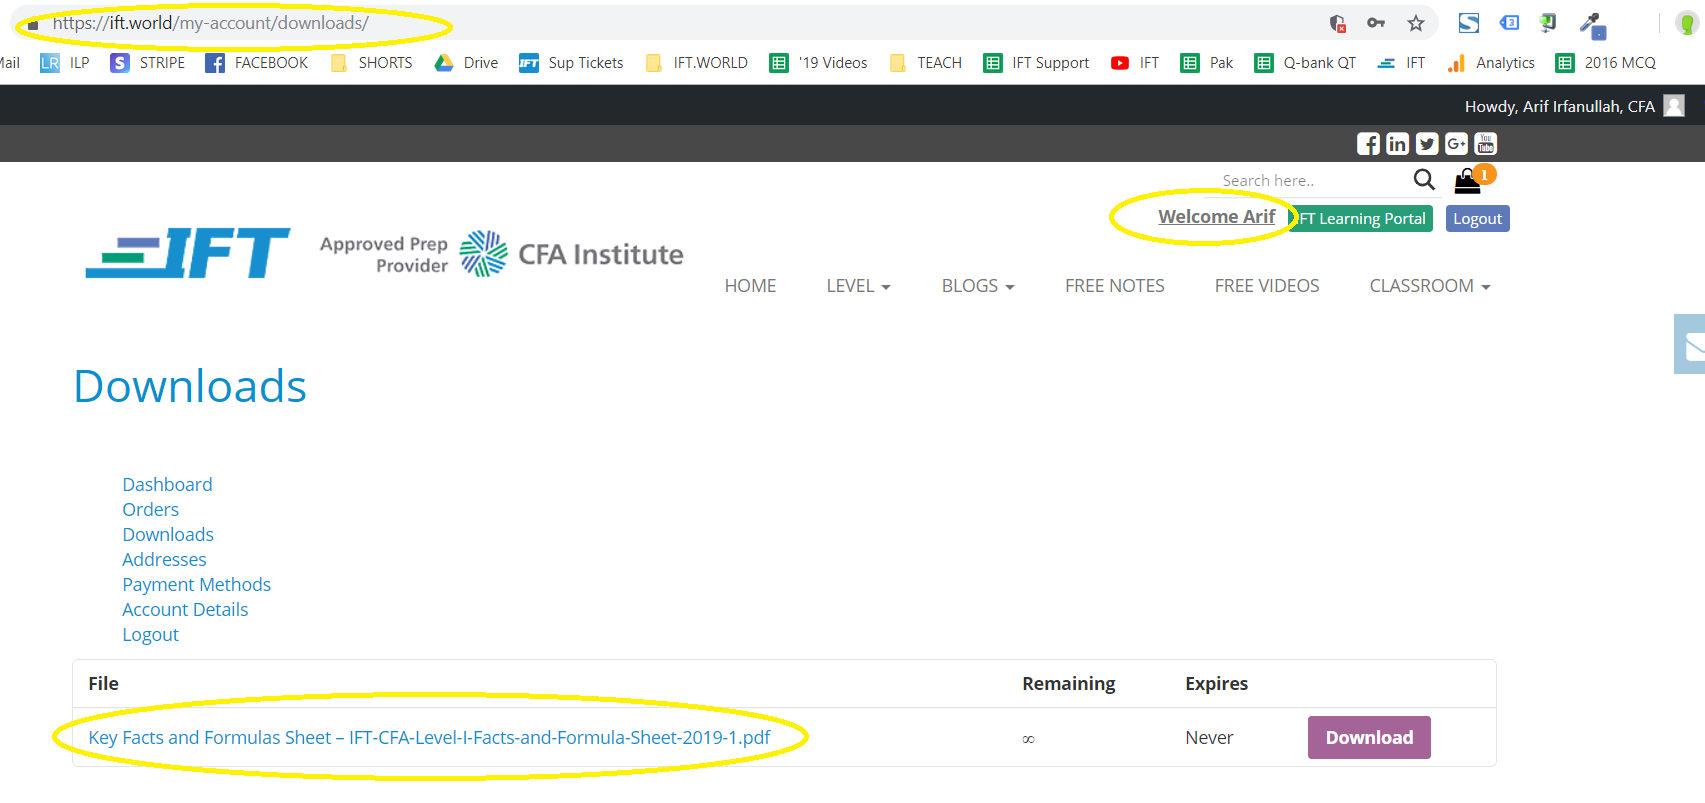This screenshot has width=1705, height=803.
Task: Open the FREE NOTES nav item
Action: [x=1115, y=286]
